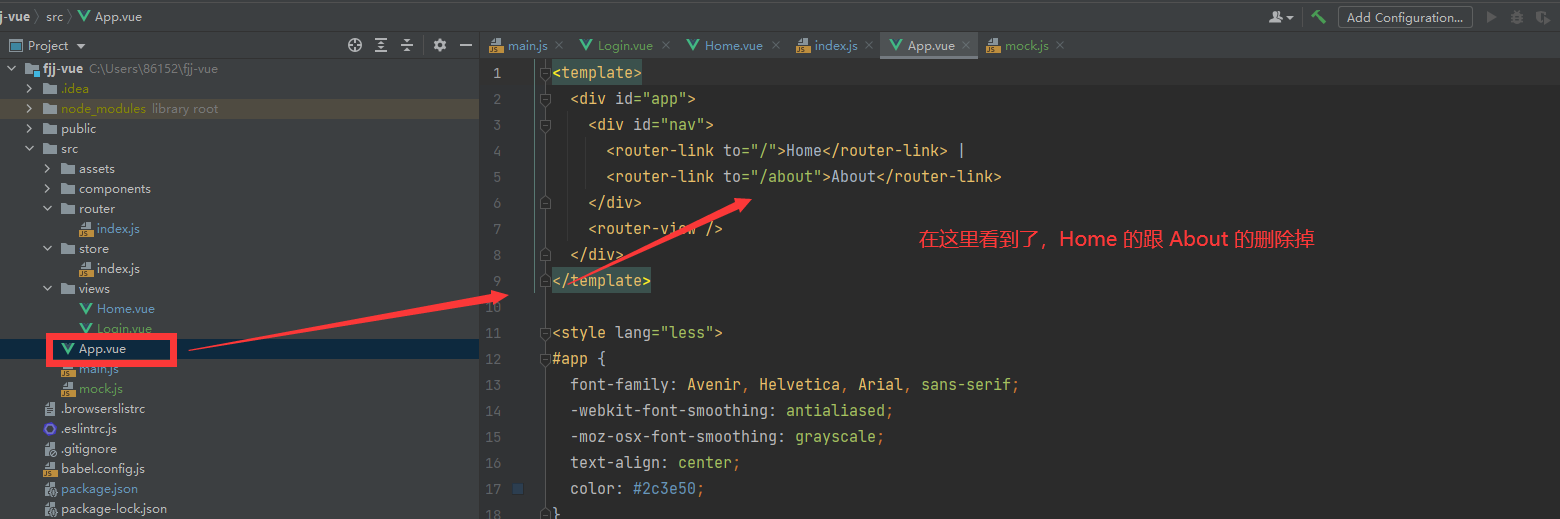The image size is (1560, 519).
Task: Click the green Build hammer icon
Action: click(1319, 17)
